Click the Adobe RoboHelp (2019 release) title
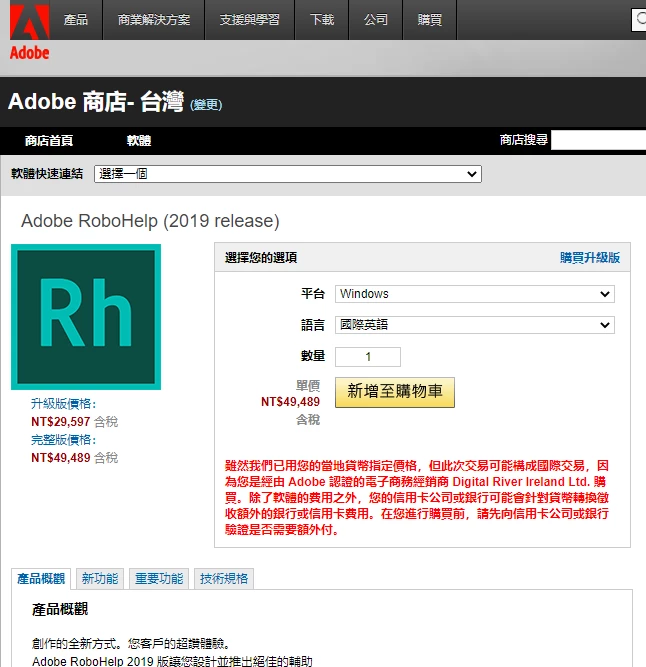Image resolution: width=646 pixels, height=667 pixels. click(150, 221)
